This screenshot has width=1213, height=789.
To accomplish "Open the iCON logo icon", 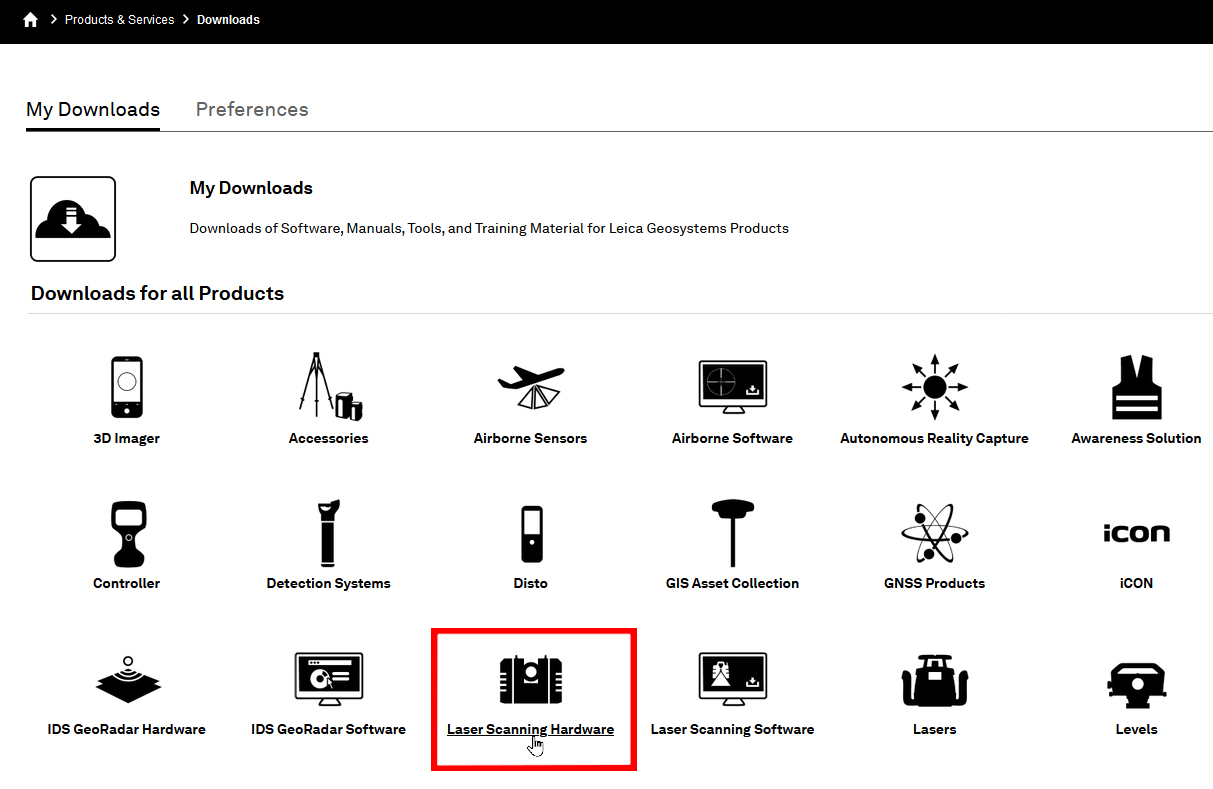I will click(1137, 533).
